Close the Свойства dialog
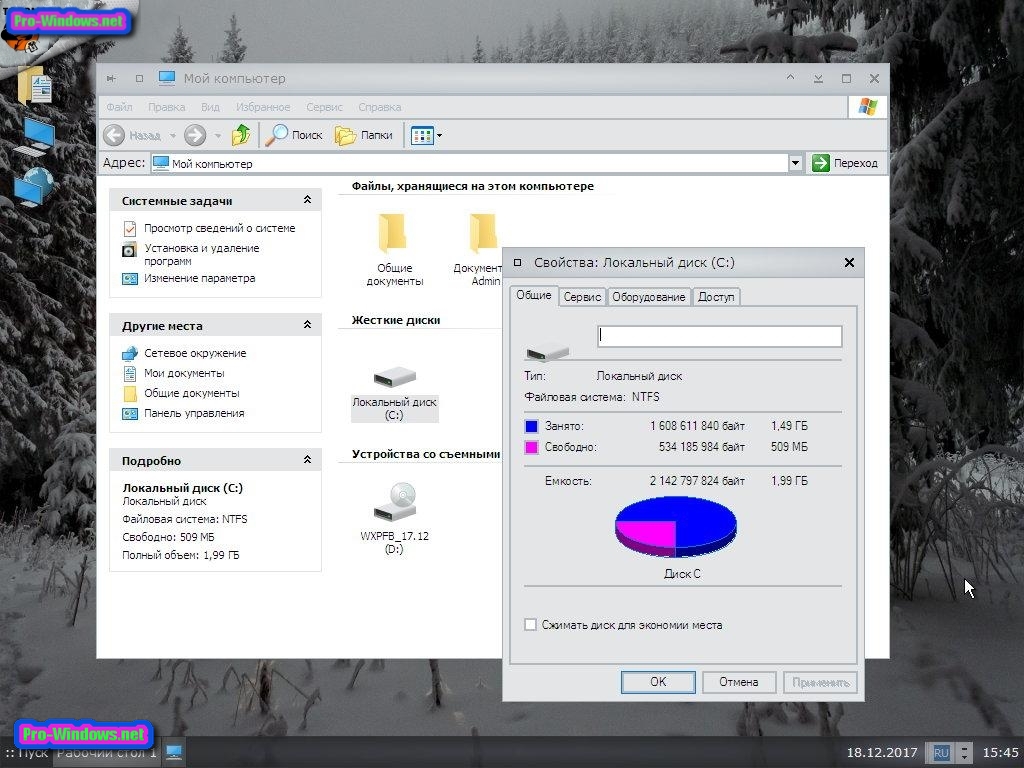The image size is (1024, 768). tap(849, 263)
